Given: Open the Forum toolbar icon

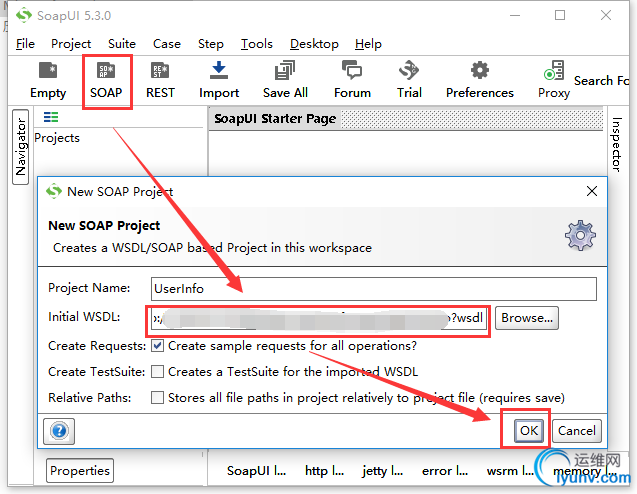Looking at the screenshot, I should tap(352, 80).
